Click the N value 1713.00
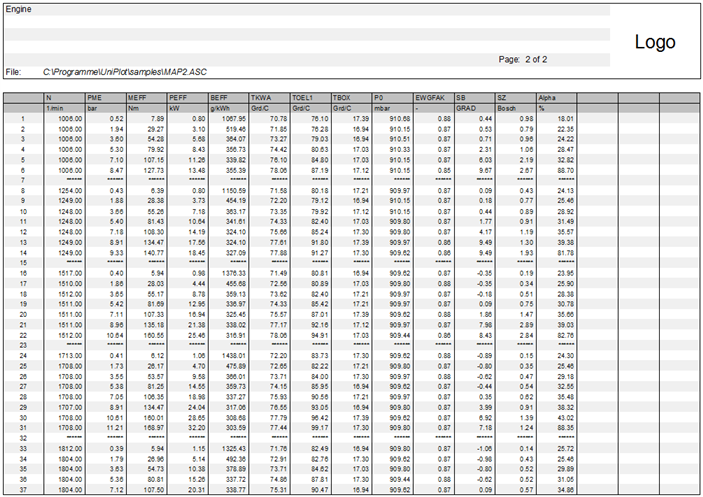 click(x=70, y=356)
